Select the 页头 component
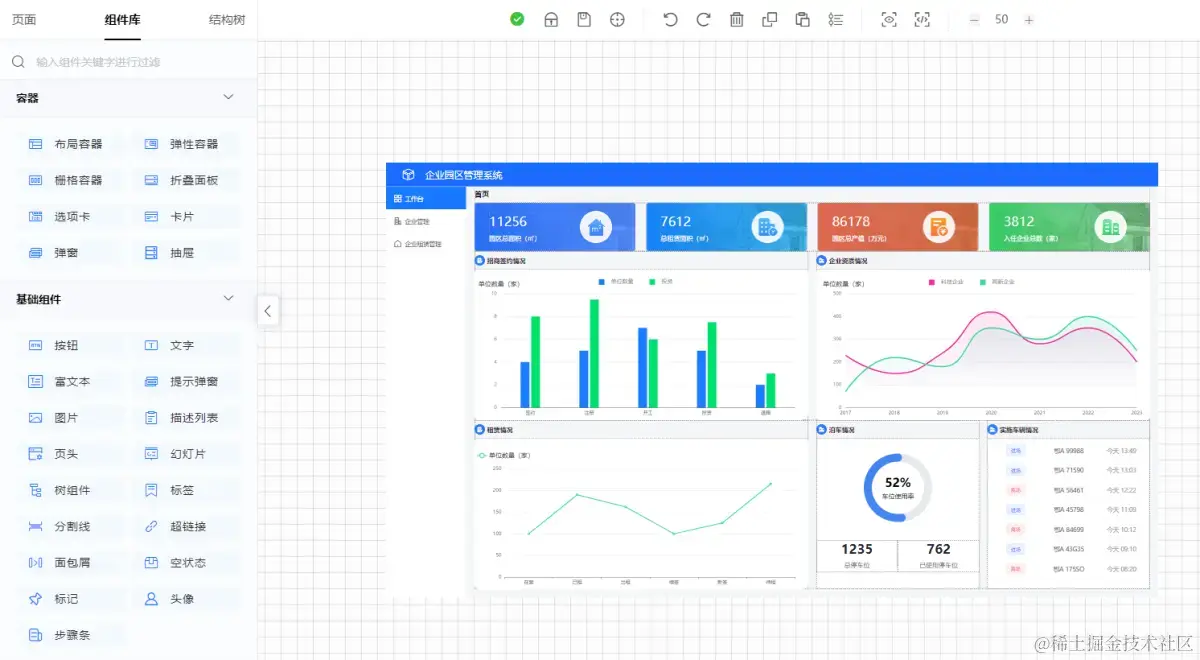 pos(70,453)
